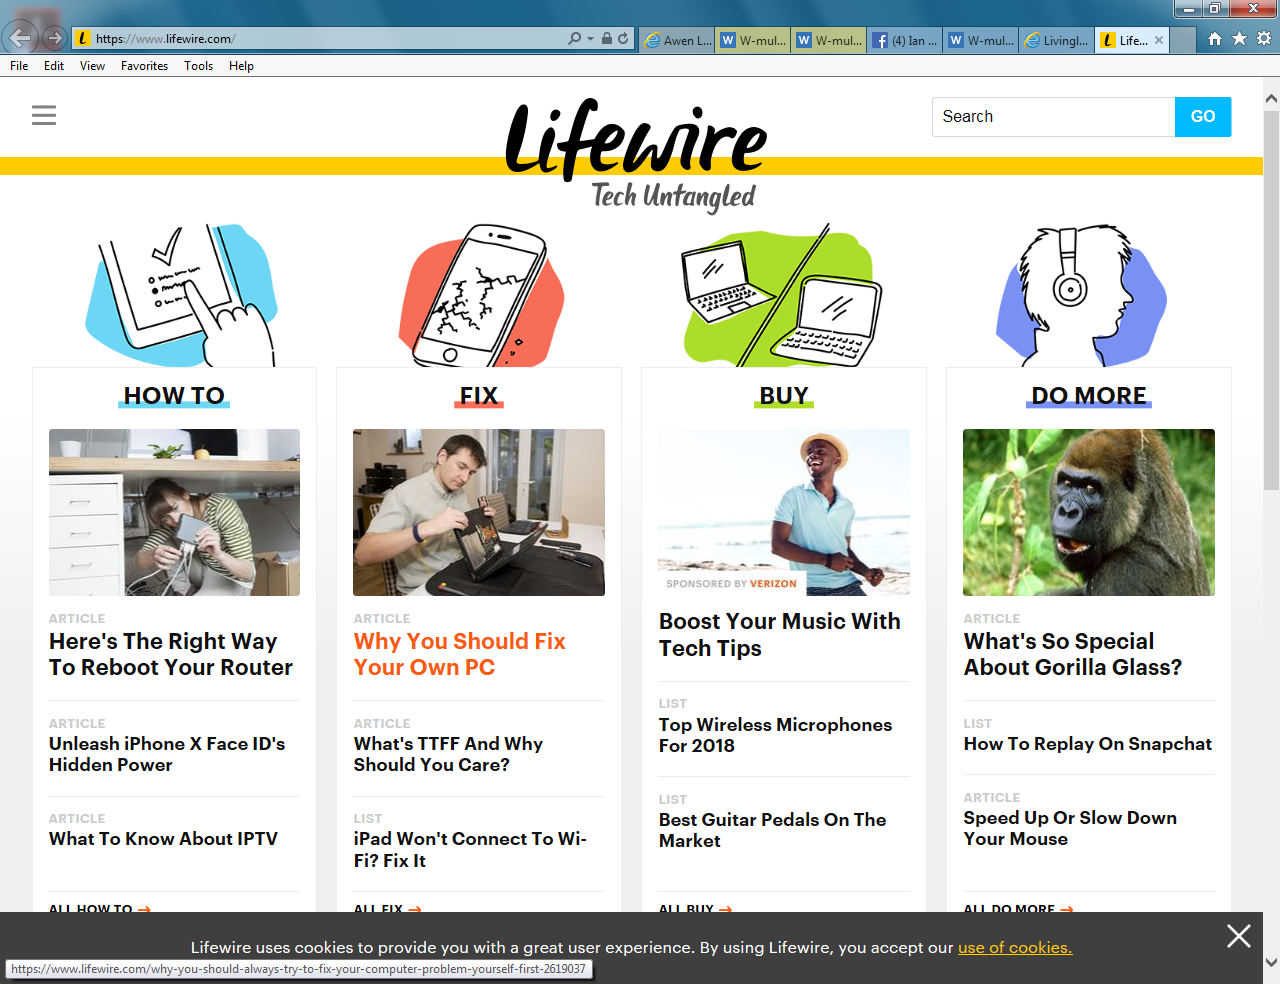Switch to the Livingl... tab

(1057, 41)
